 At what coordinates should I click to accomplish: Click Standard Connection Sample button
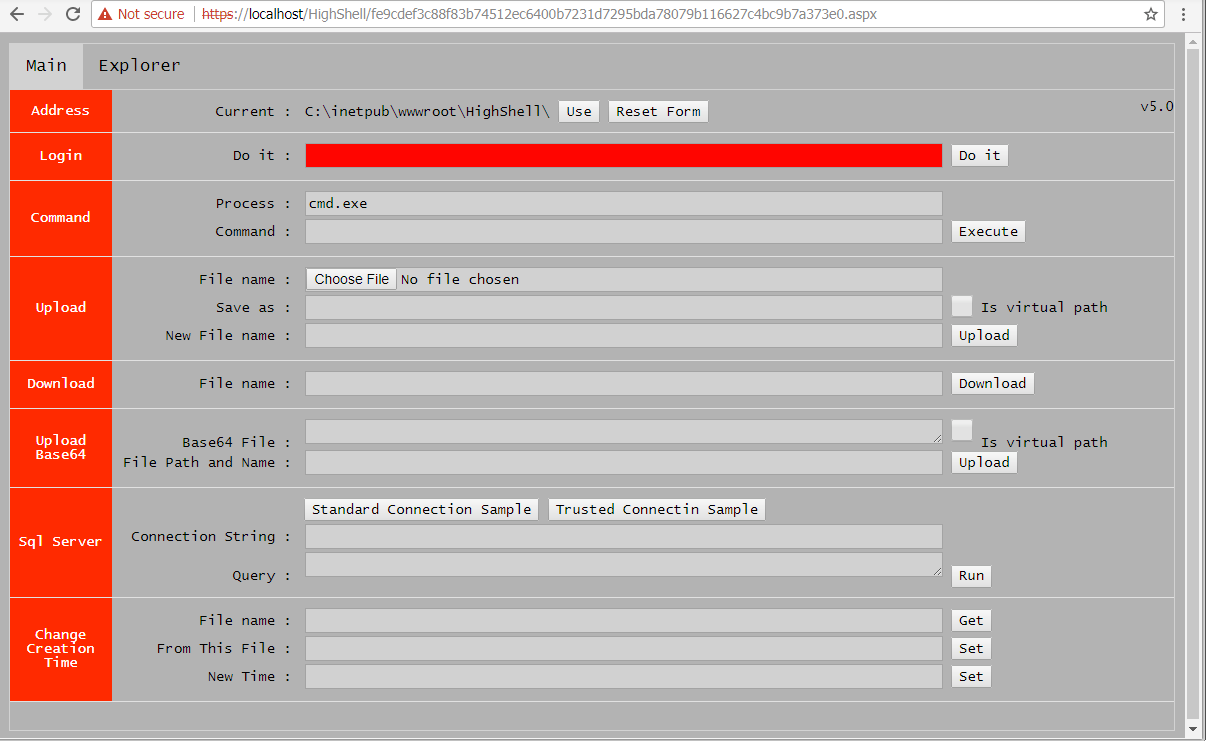coord(421,509)
